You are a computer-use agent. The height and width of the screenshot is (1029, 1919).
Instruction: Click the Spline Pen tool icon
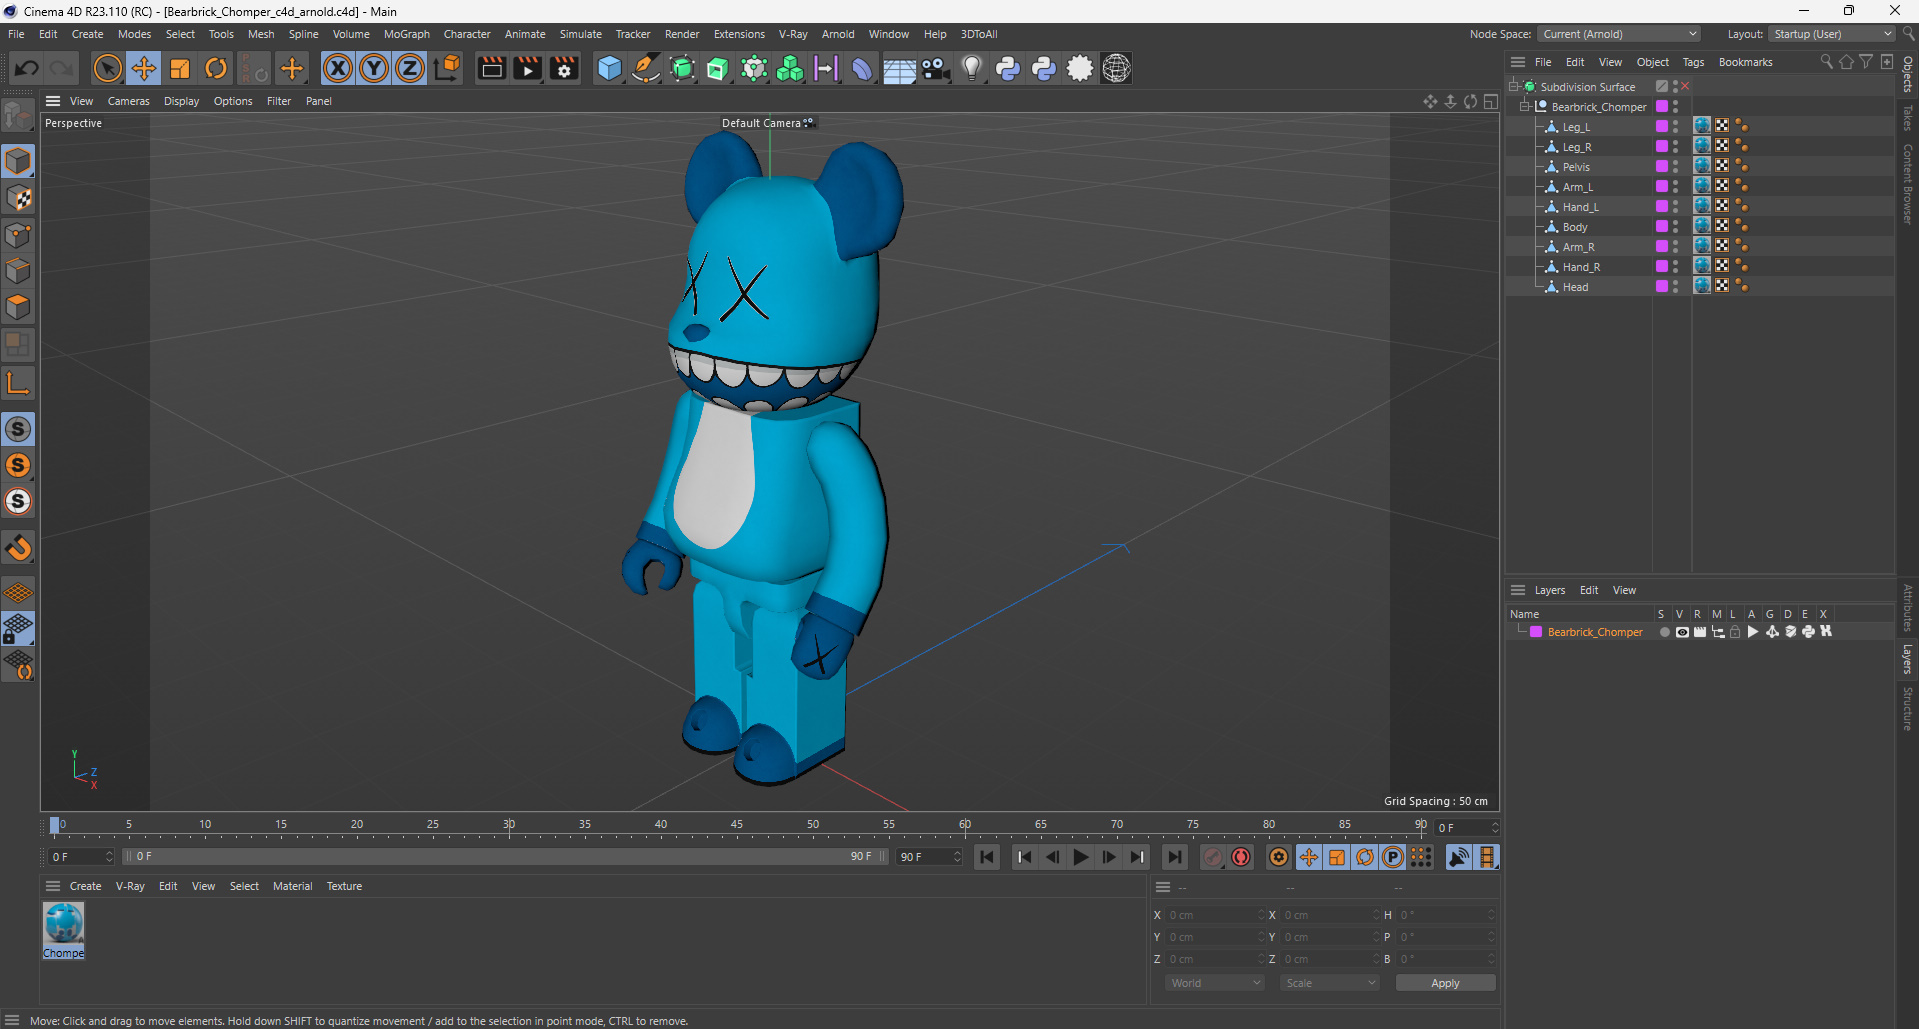tap(646, 68)
